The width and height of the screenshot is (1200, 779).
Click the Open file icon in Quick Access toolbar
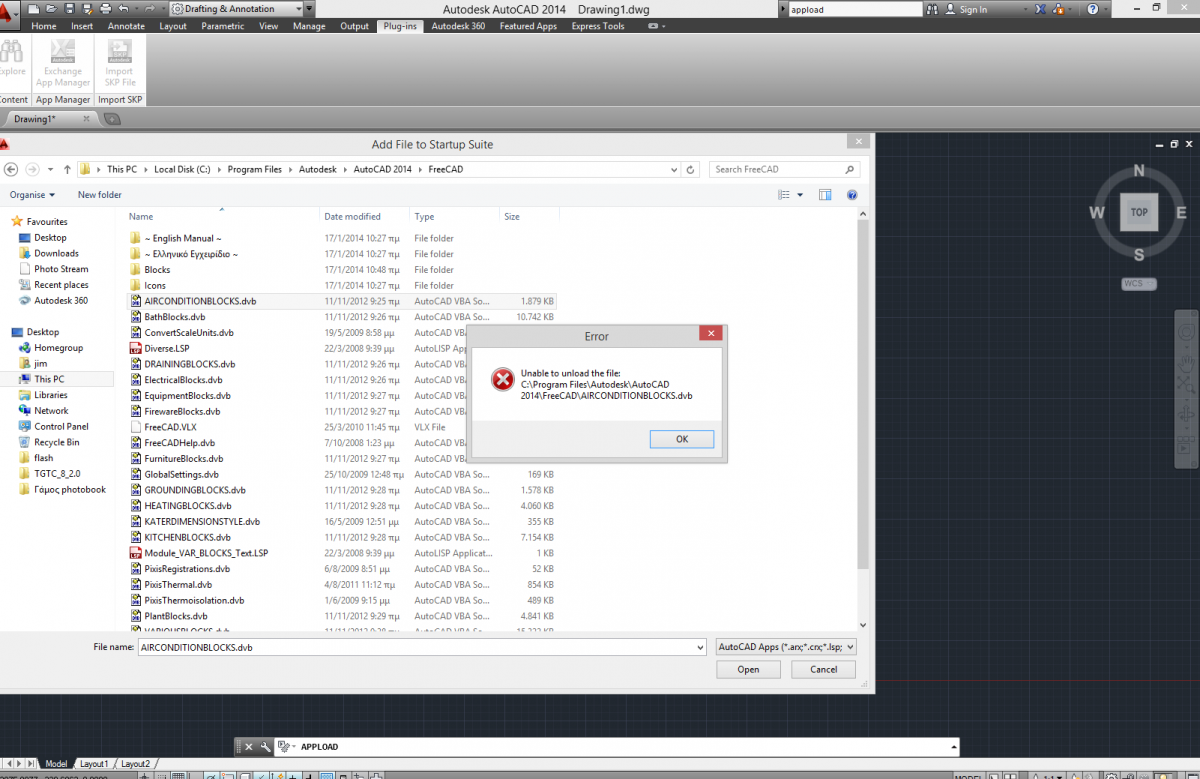tap(52, 9)
